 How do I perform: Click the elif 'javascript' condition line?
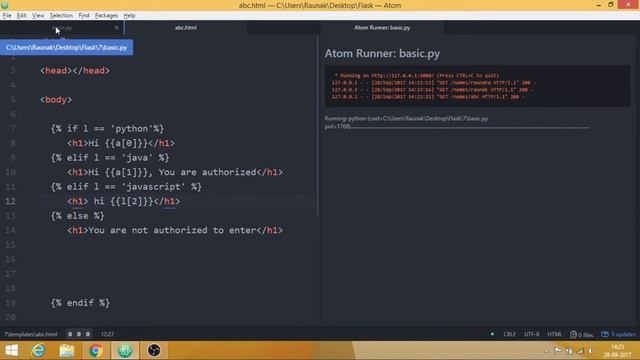pos(126,187)
